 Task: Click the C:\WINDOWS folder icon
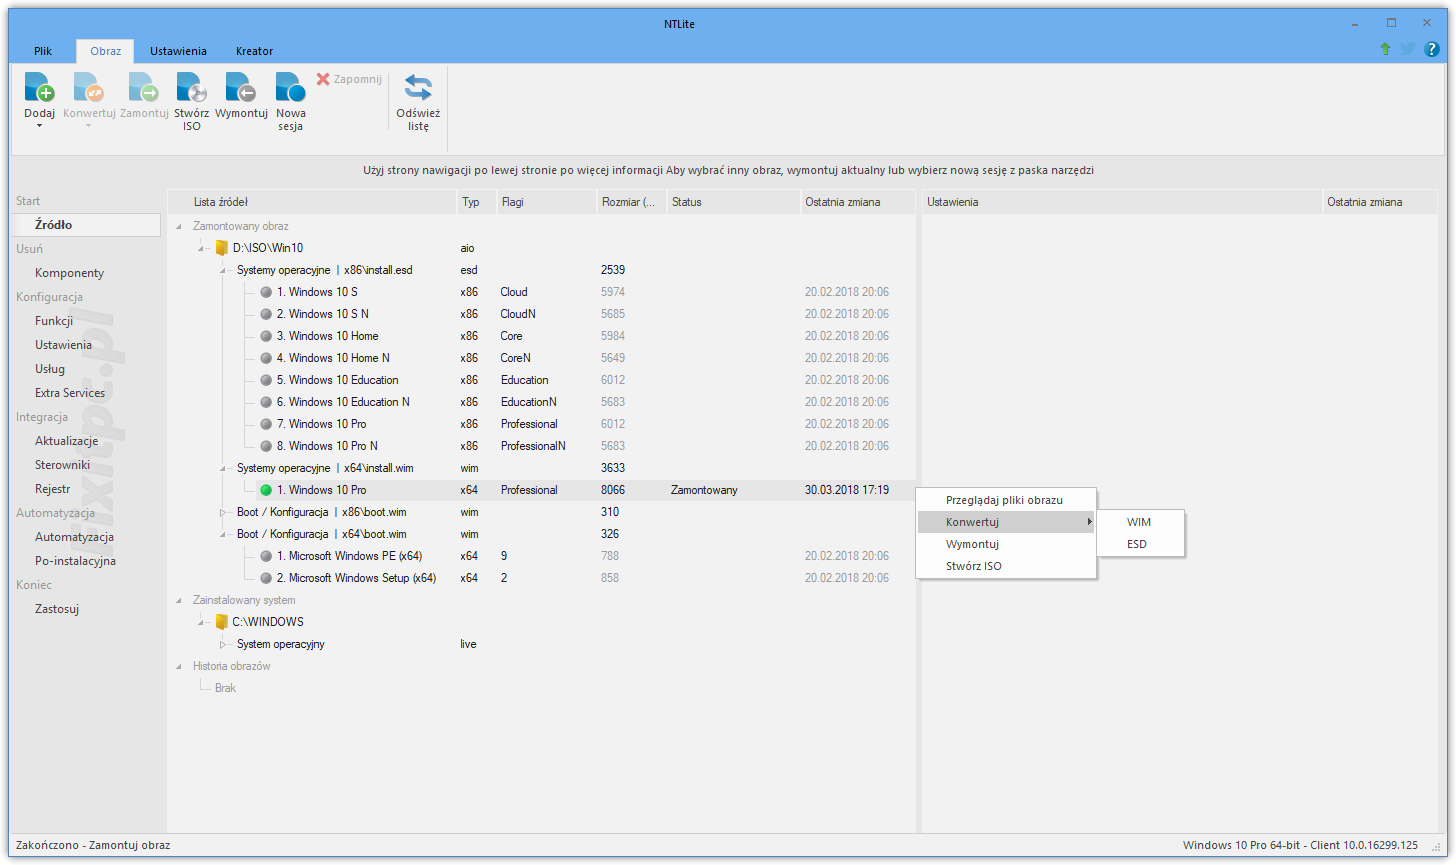tap(222, 622)
